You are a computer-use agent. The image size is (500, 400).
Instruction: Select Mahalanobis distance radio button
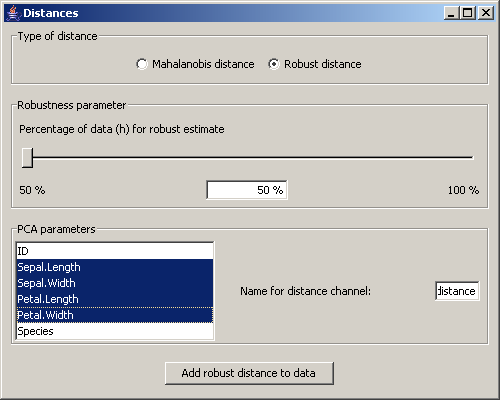pyautogui.click(x=142, y=64)
